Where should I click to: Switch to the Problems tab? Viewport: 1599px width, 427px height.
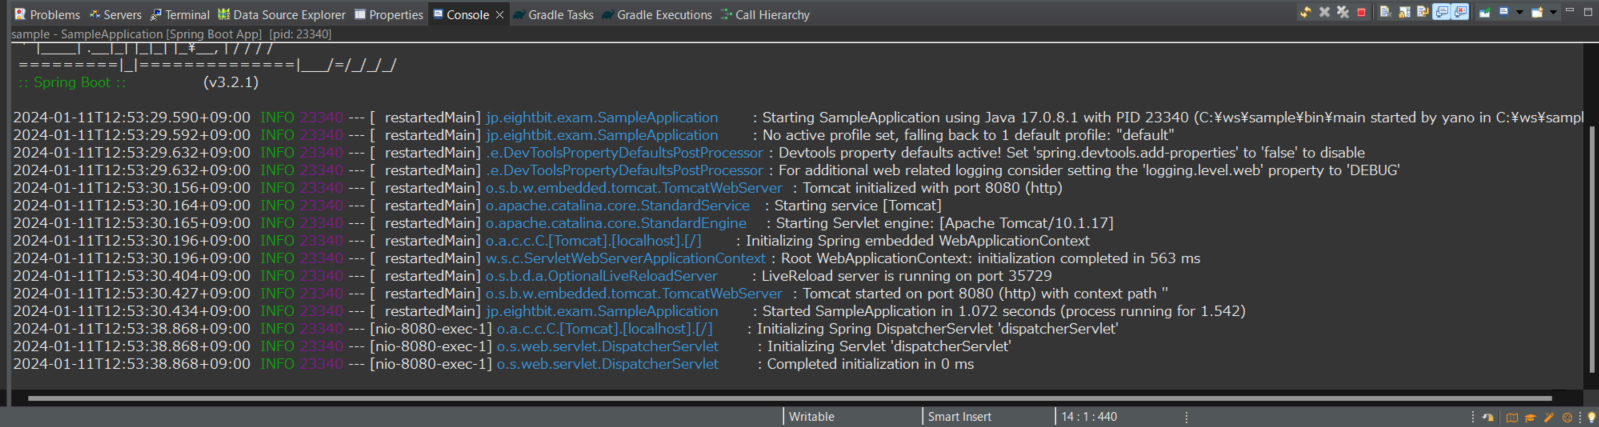coord(47,15)
